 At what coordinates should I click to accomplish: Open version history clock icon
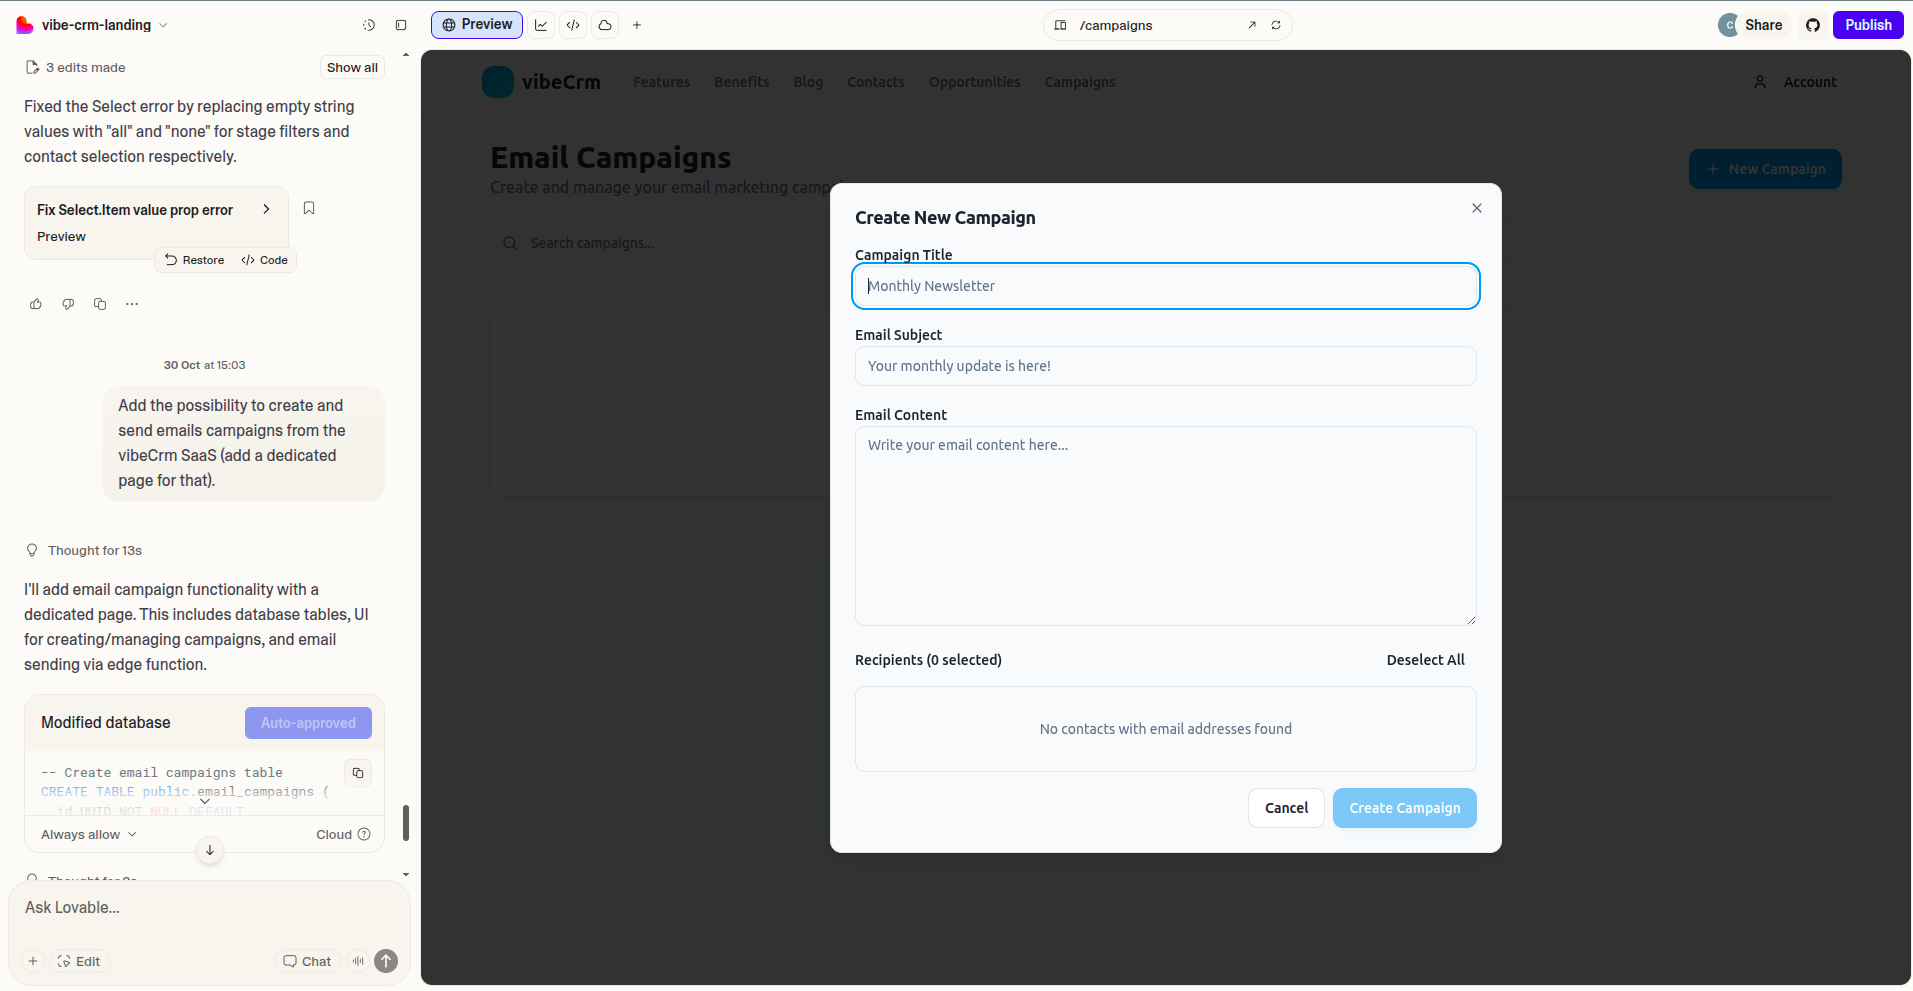tap(369, 25)
